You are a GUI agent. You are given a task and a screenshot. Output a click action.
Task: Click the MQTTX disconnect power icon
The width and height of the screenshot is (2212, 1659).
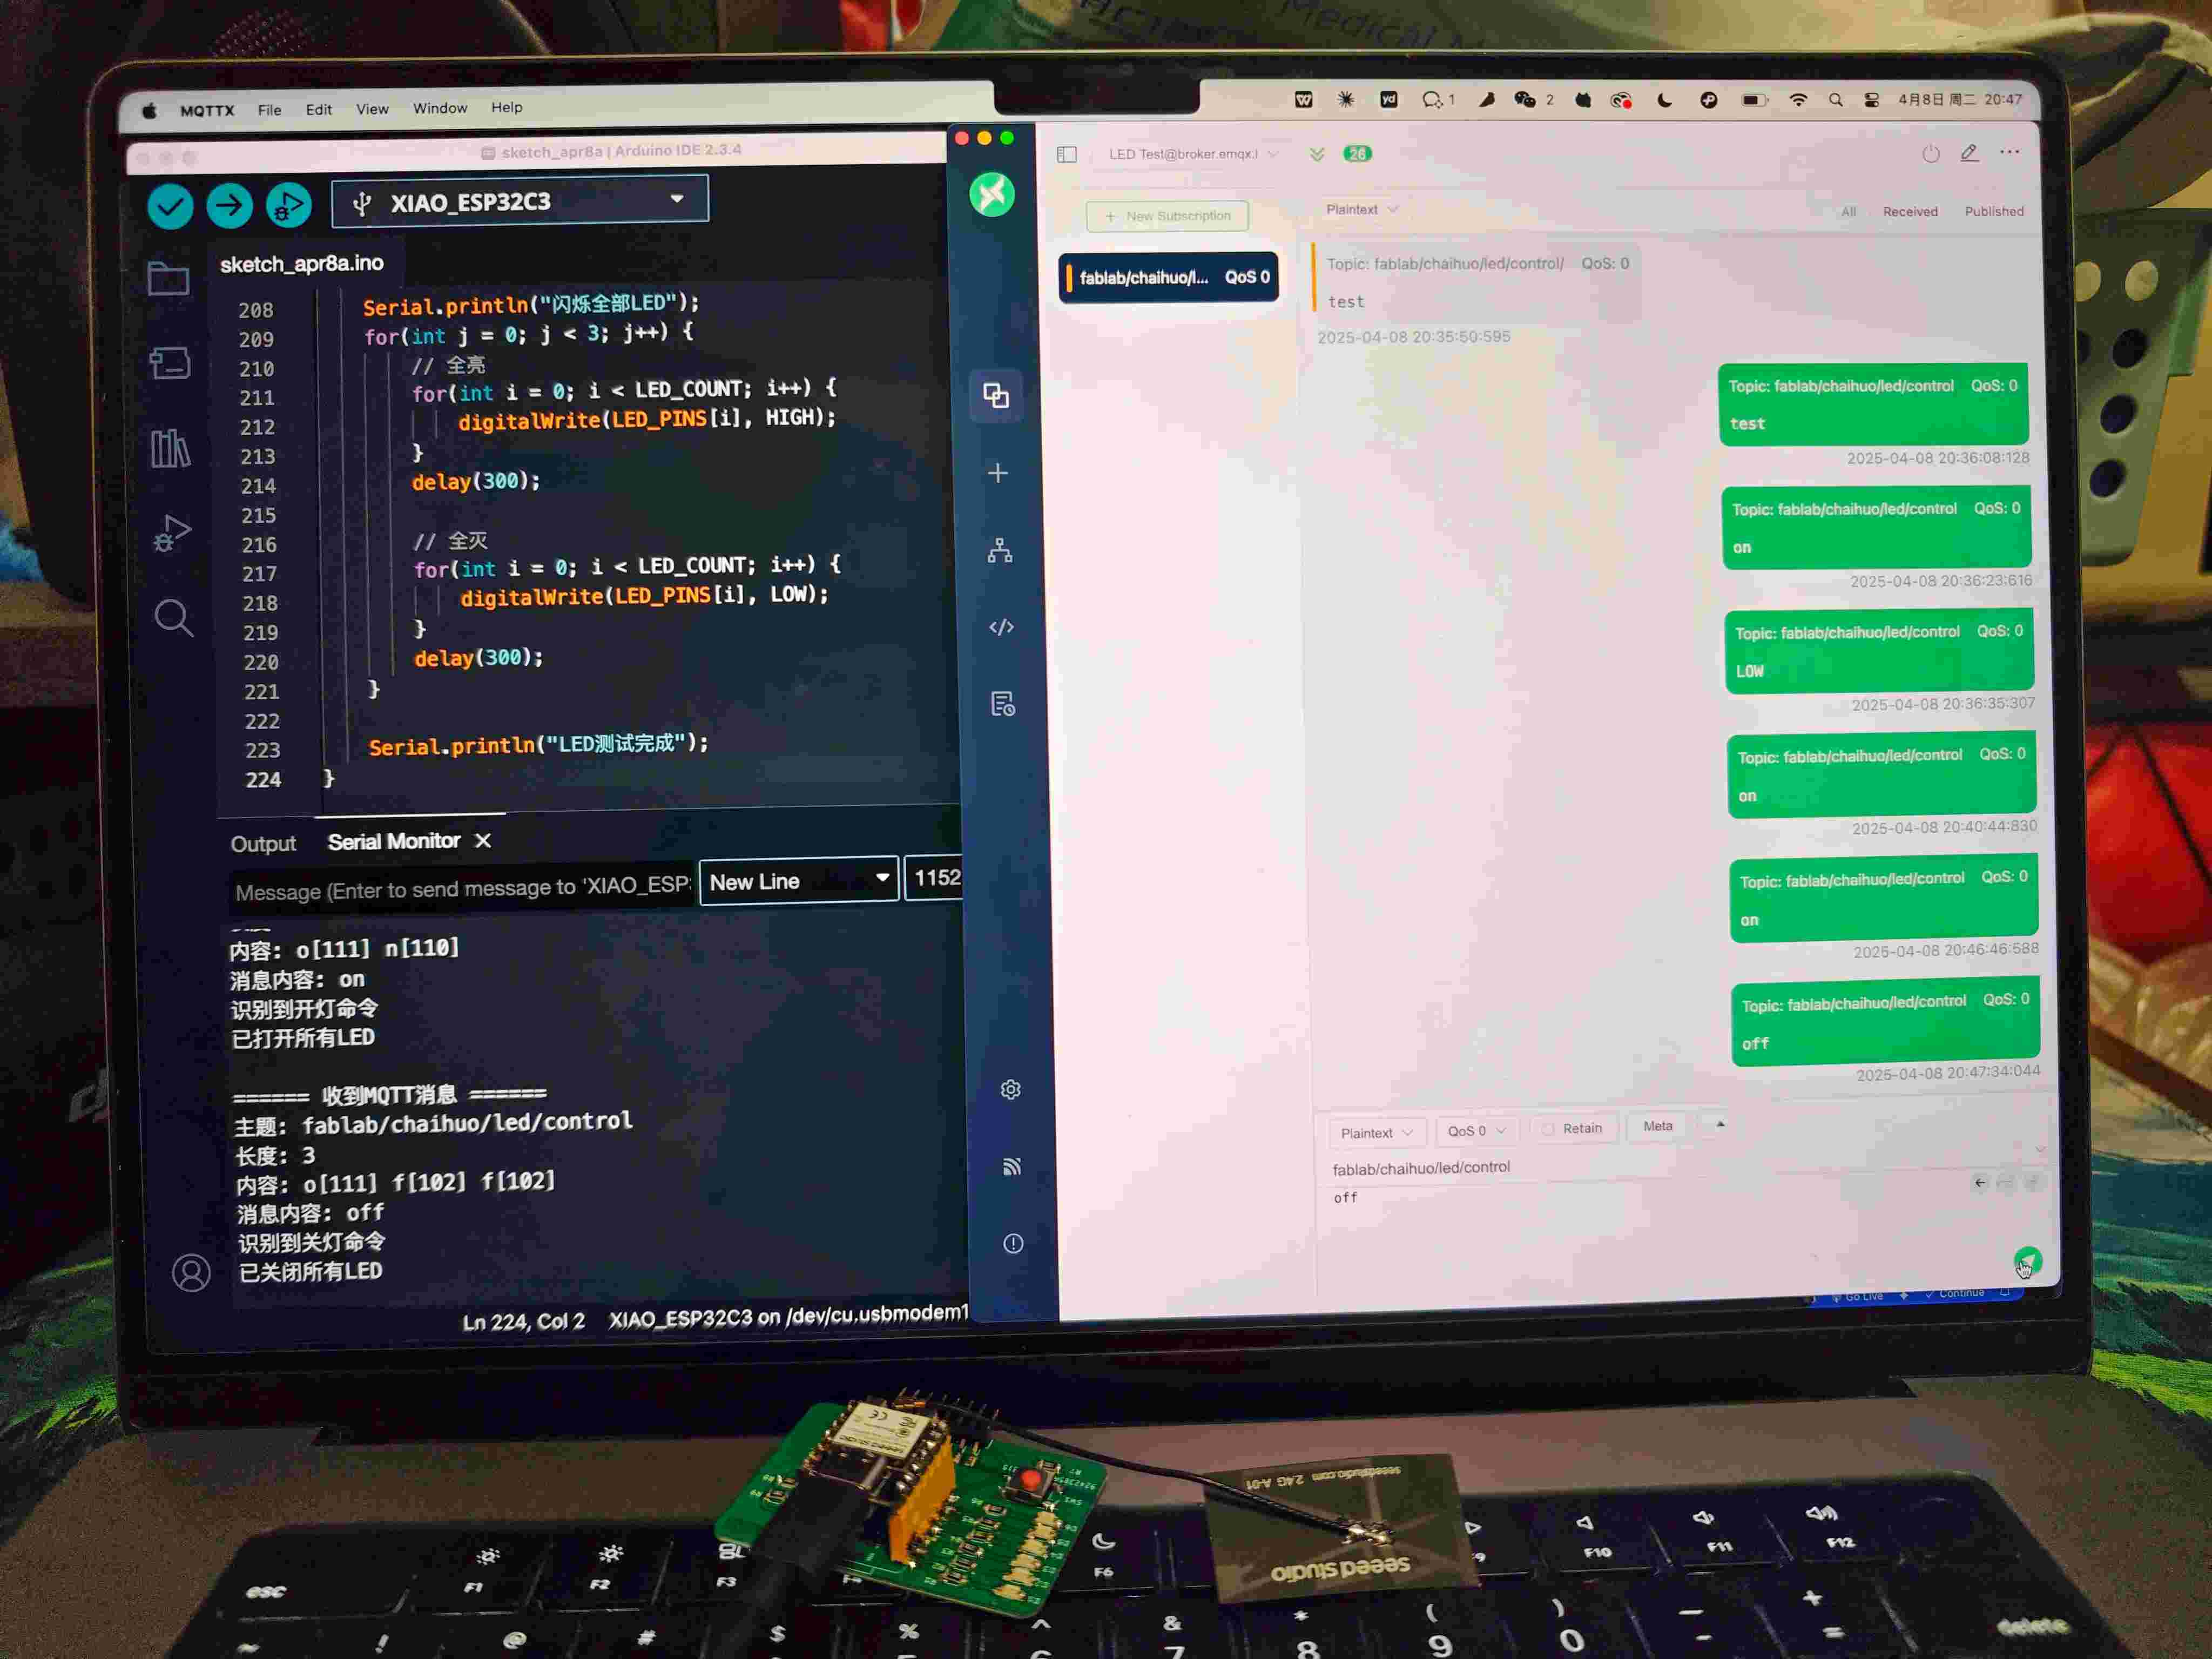1930,154
